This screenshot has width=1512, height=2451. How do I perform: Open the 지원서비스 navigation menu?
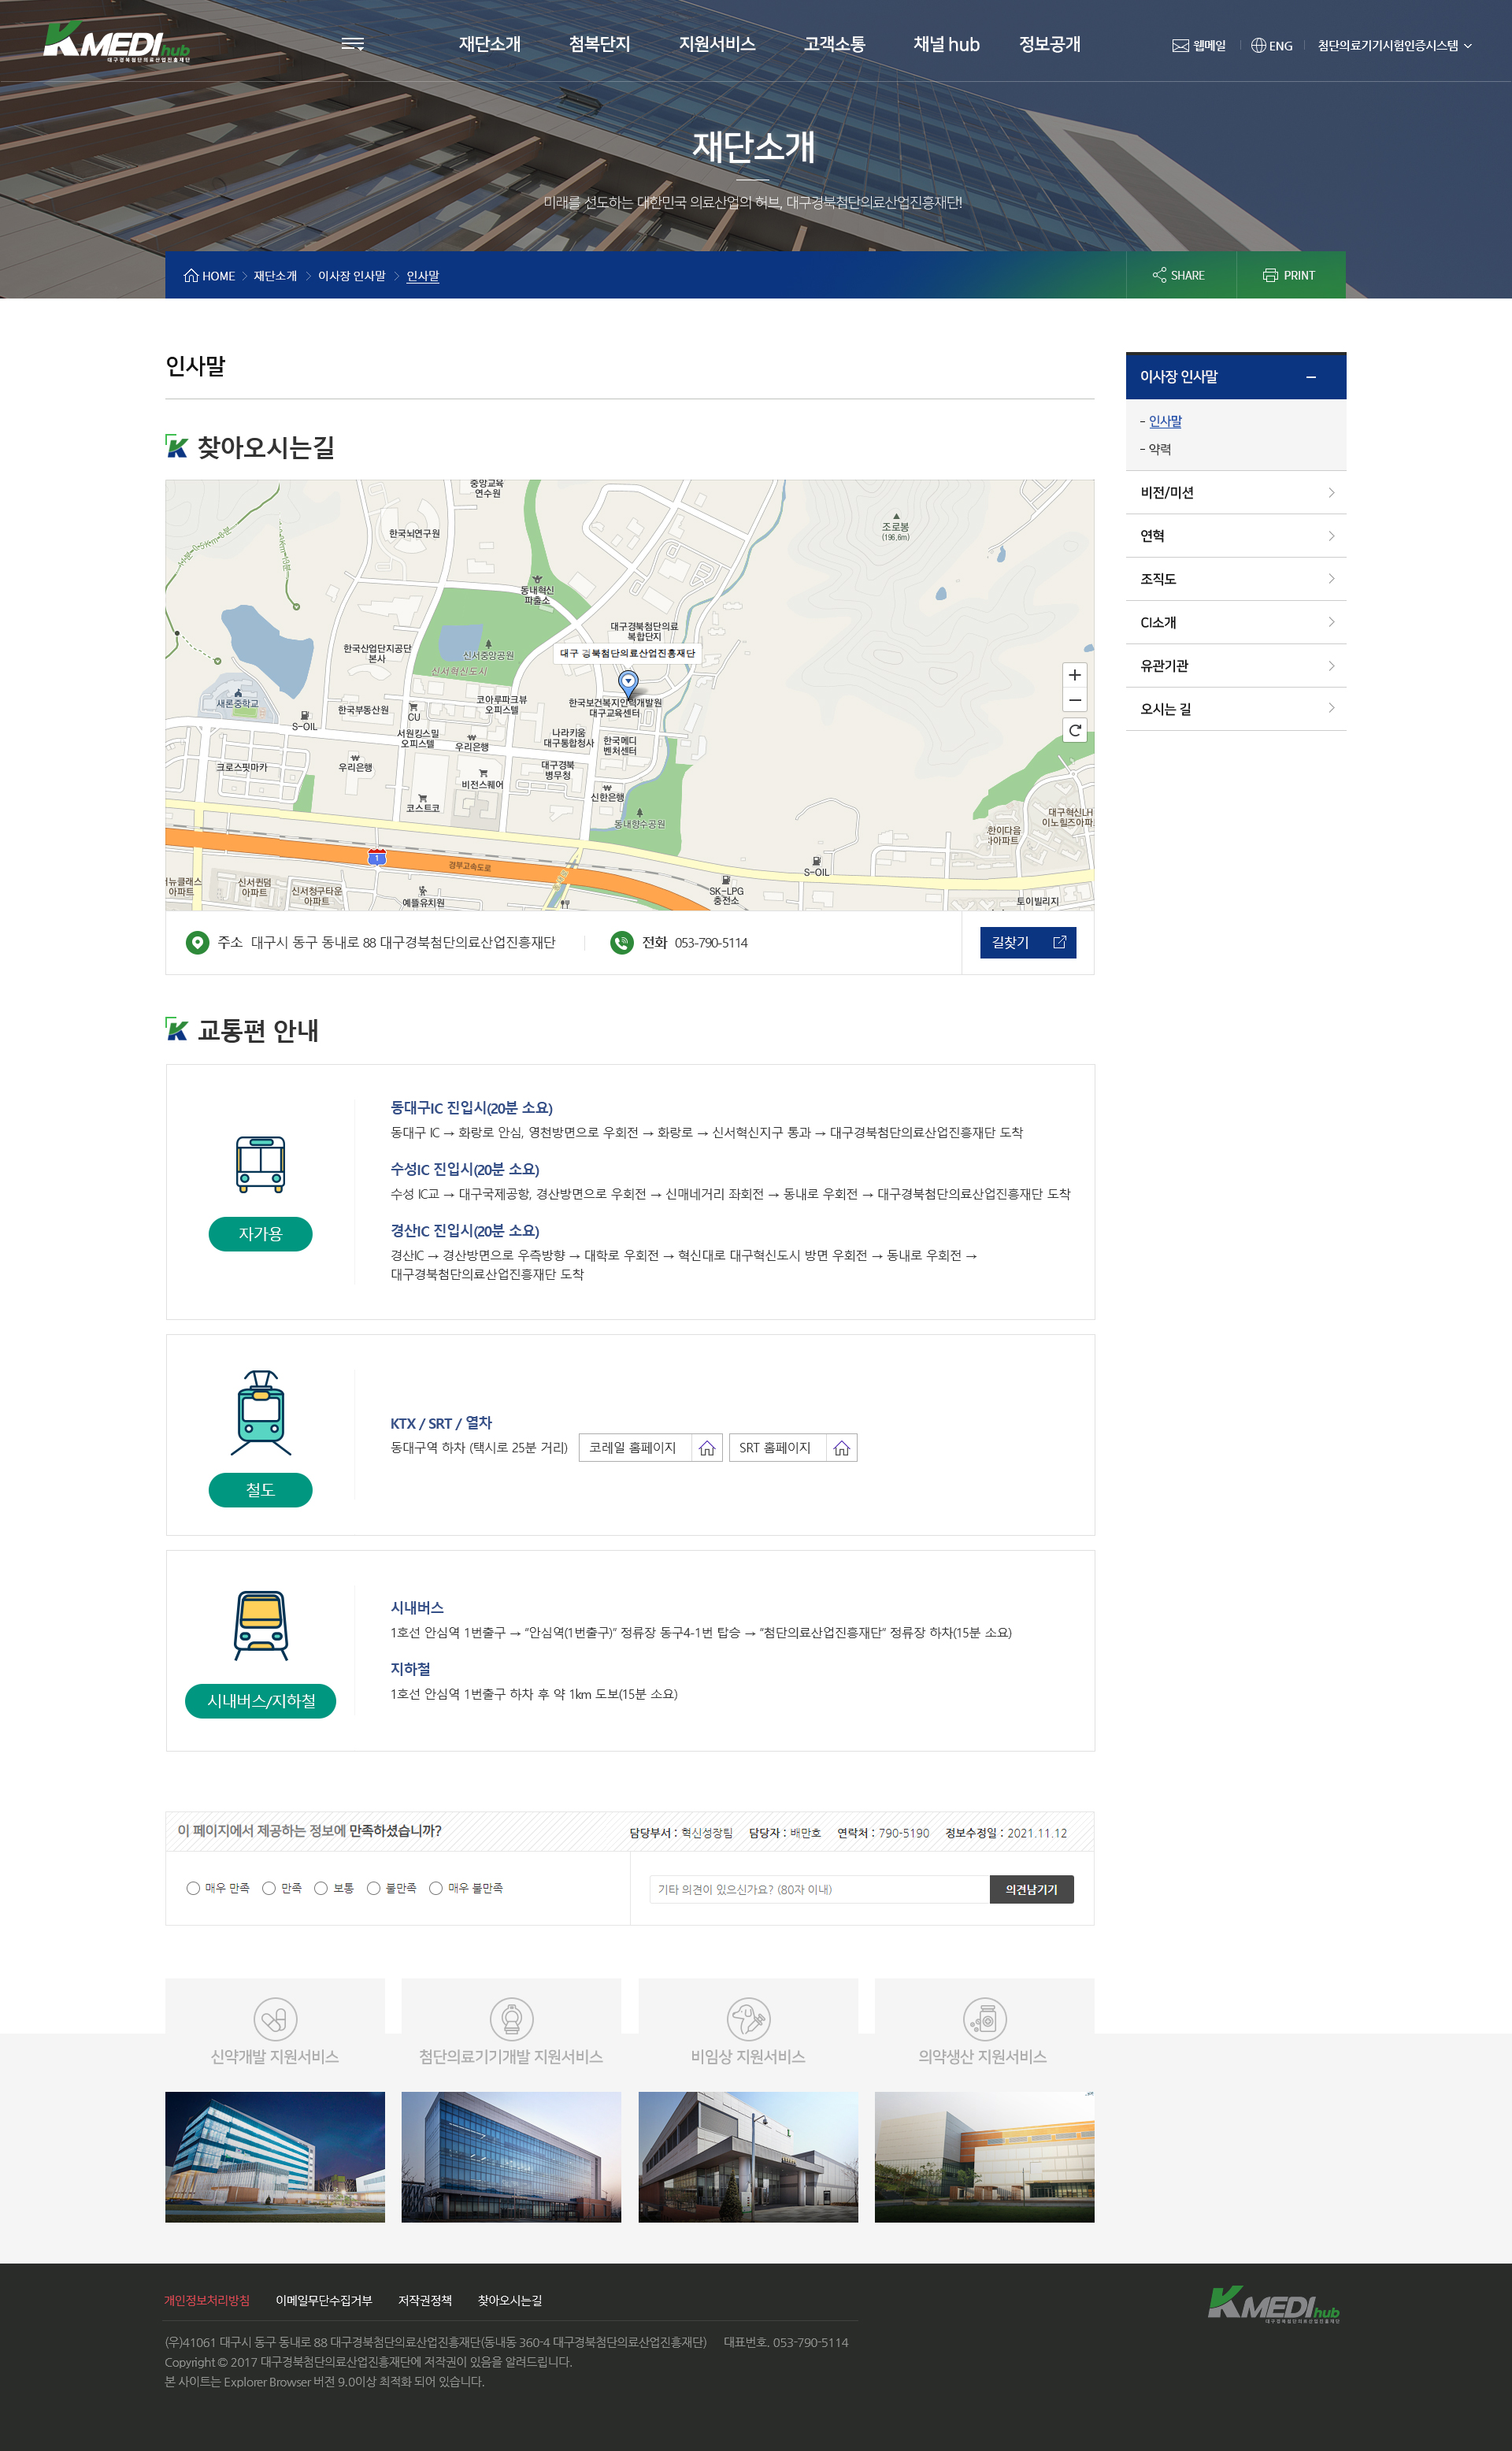click(716, 43)
